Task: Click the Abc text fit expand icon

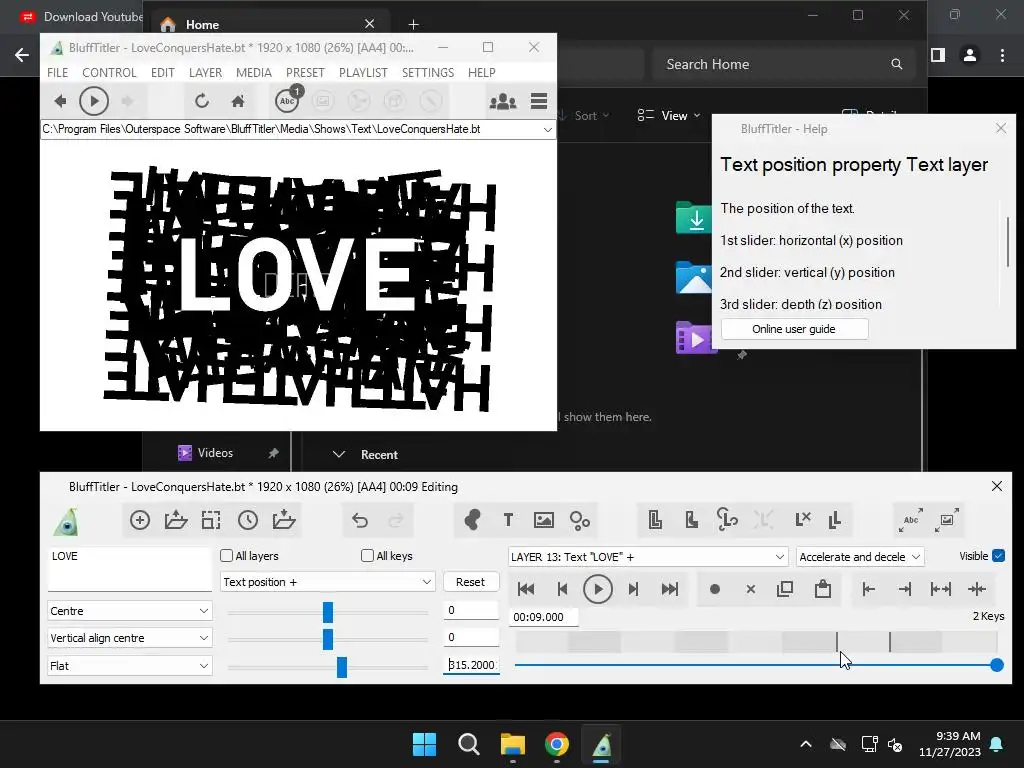Action: [x=911, y=520]
